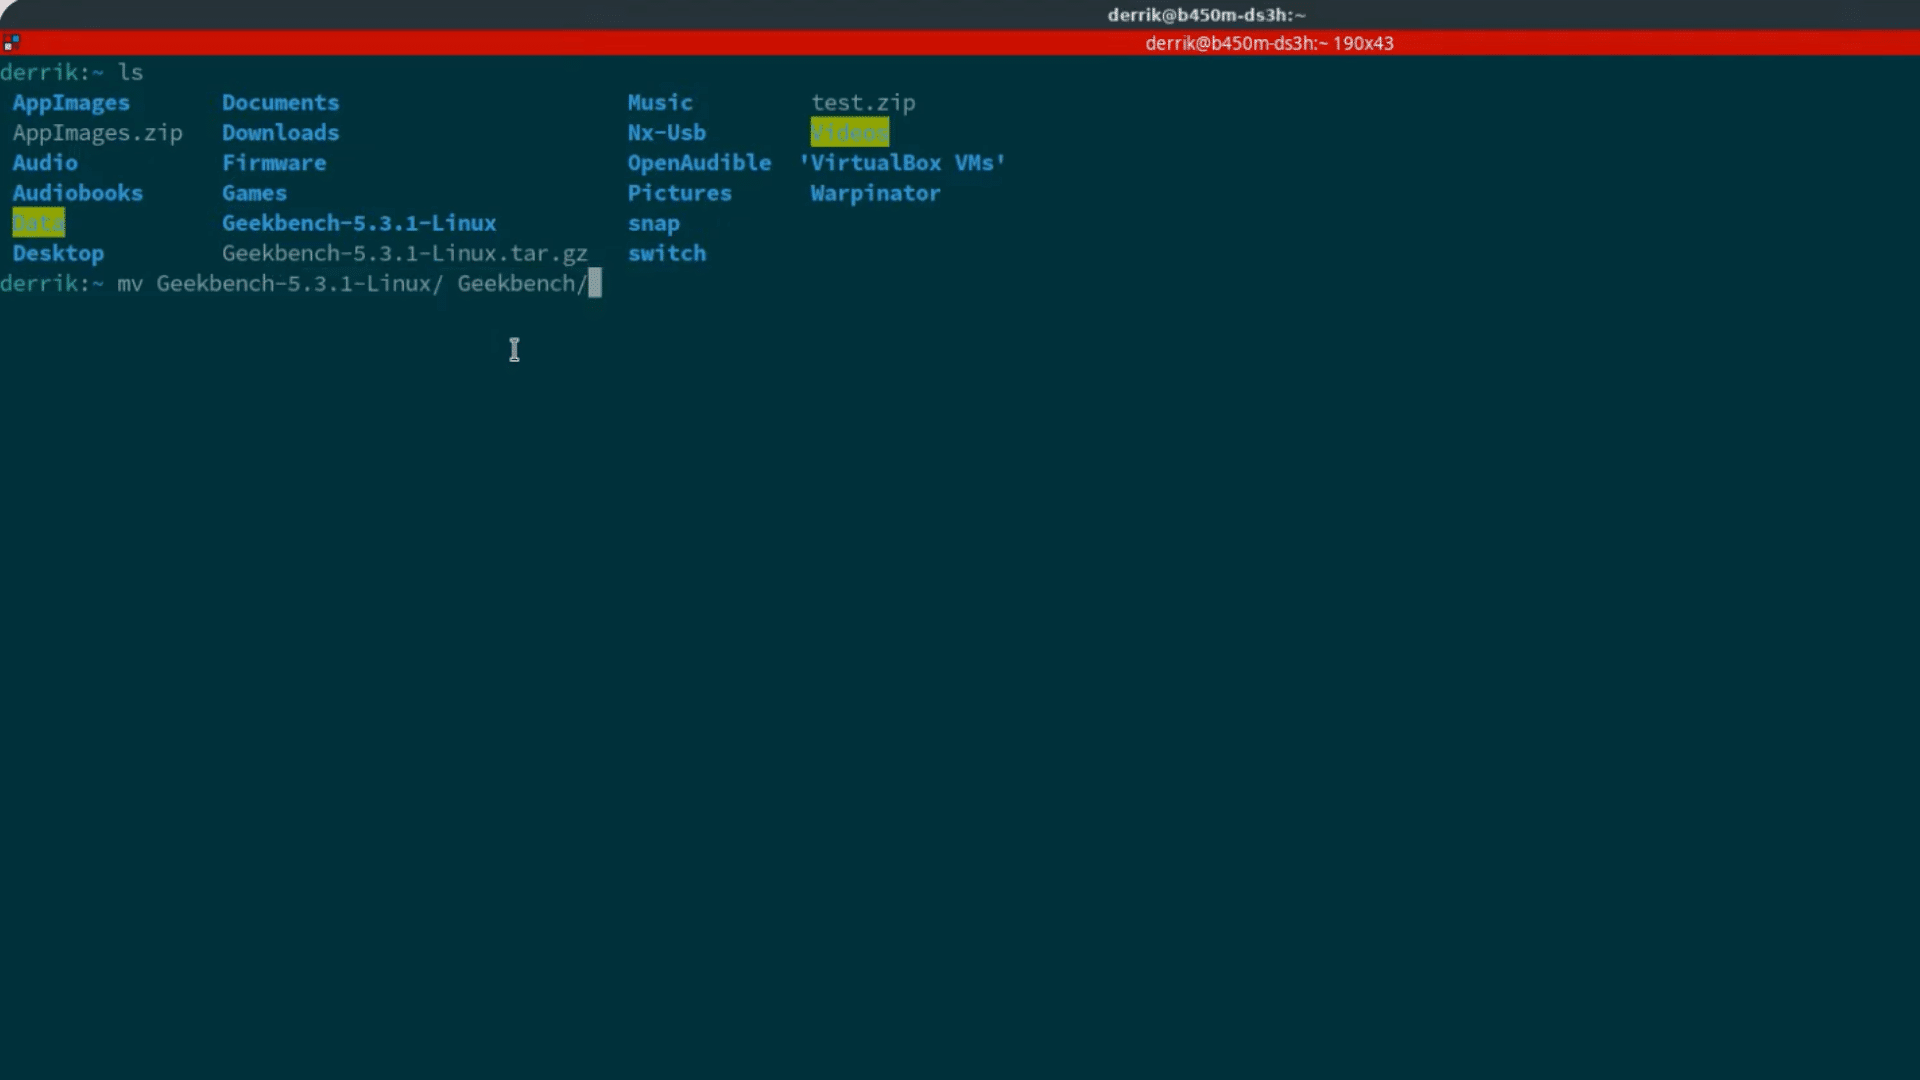Click the 'VirtualBox VMs' directory name

coord(902,163)
